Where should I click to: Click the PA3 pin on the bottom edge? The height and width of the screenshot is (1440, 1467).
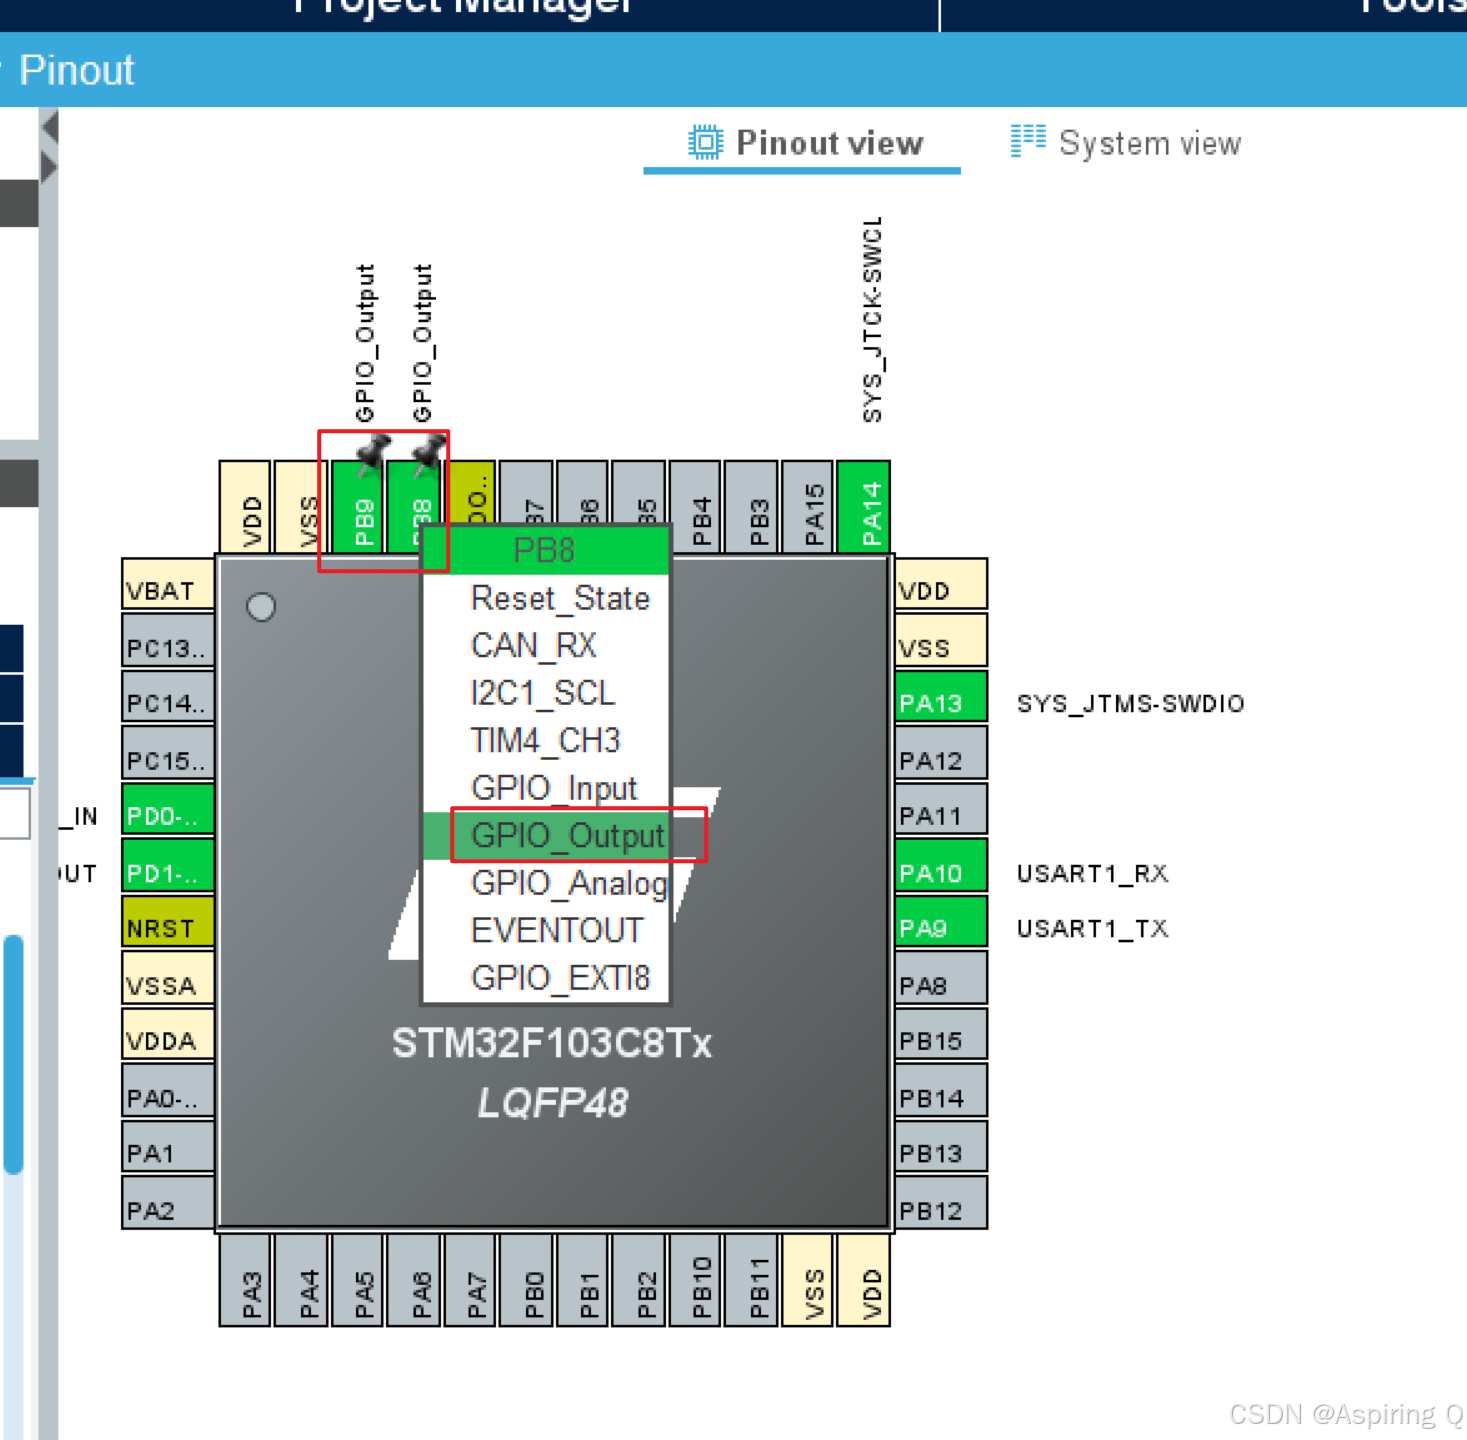point(245,1280)
